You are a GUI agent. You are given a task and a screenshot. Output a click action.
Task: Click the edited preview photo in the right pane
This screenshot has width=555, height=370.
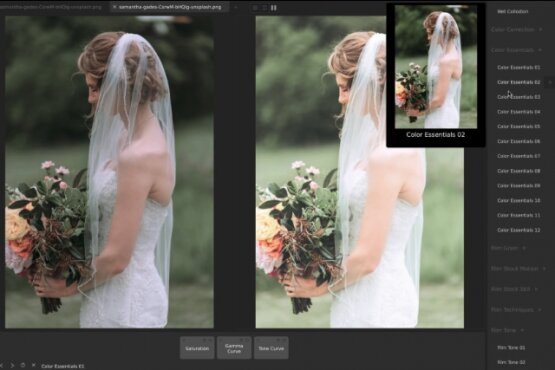360,172
